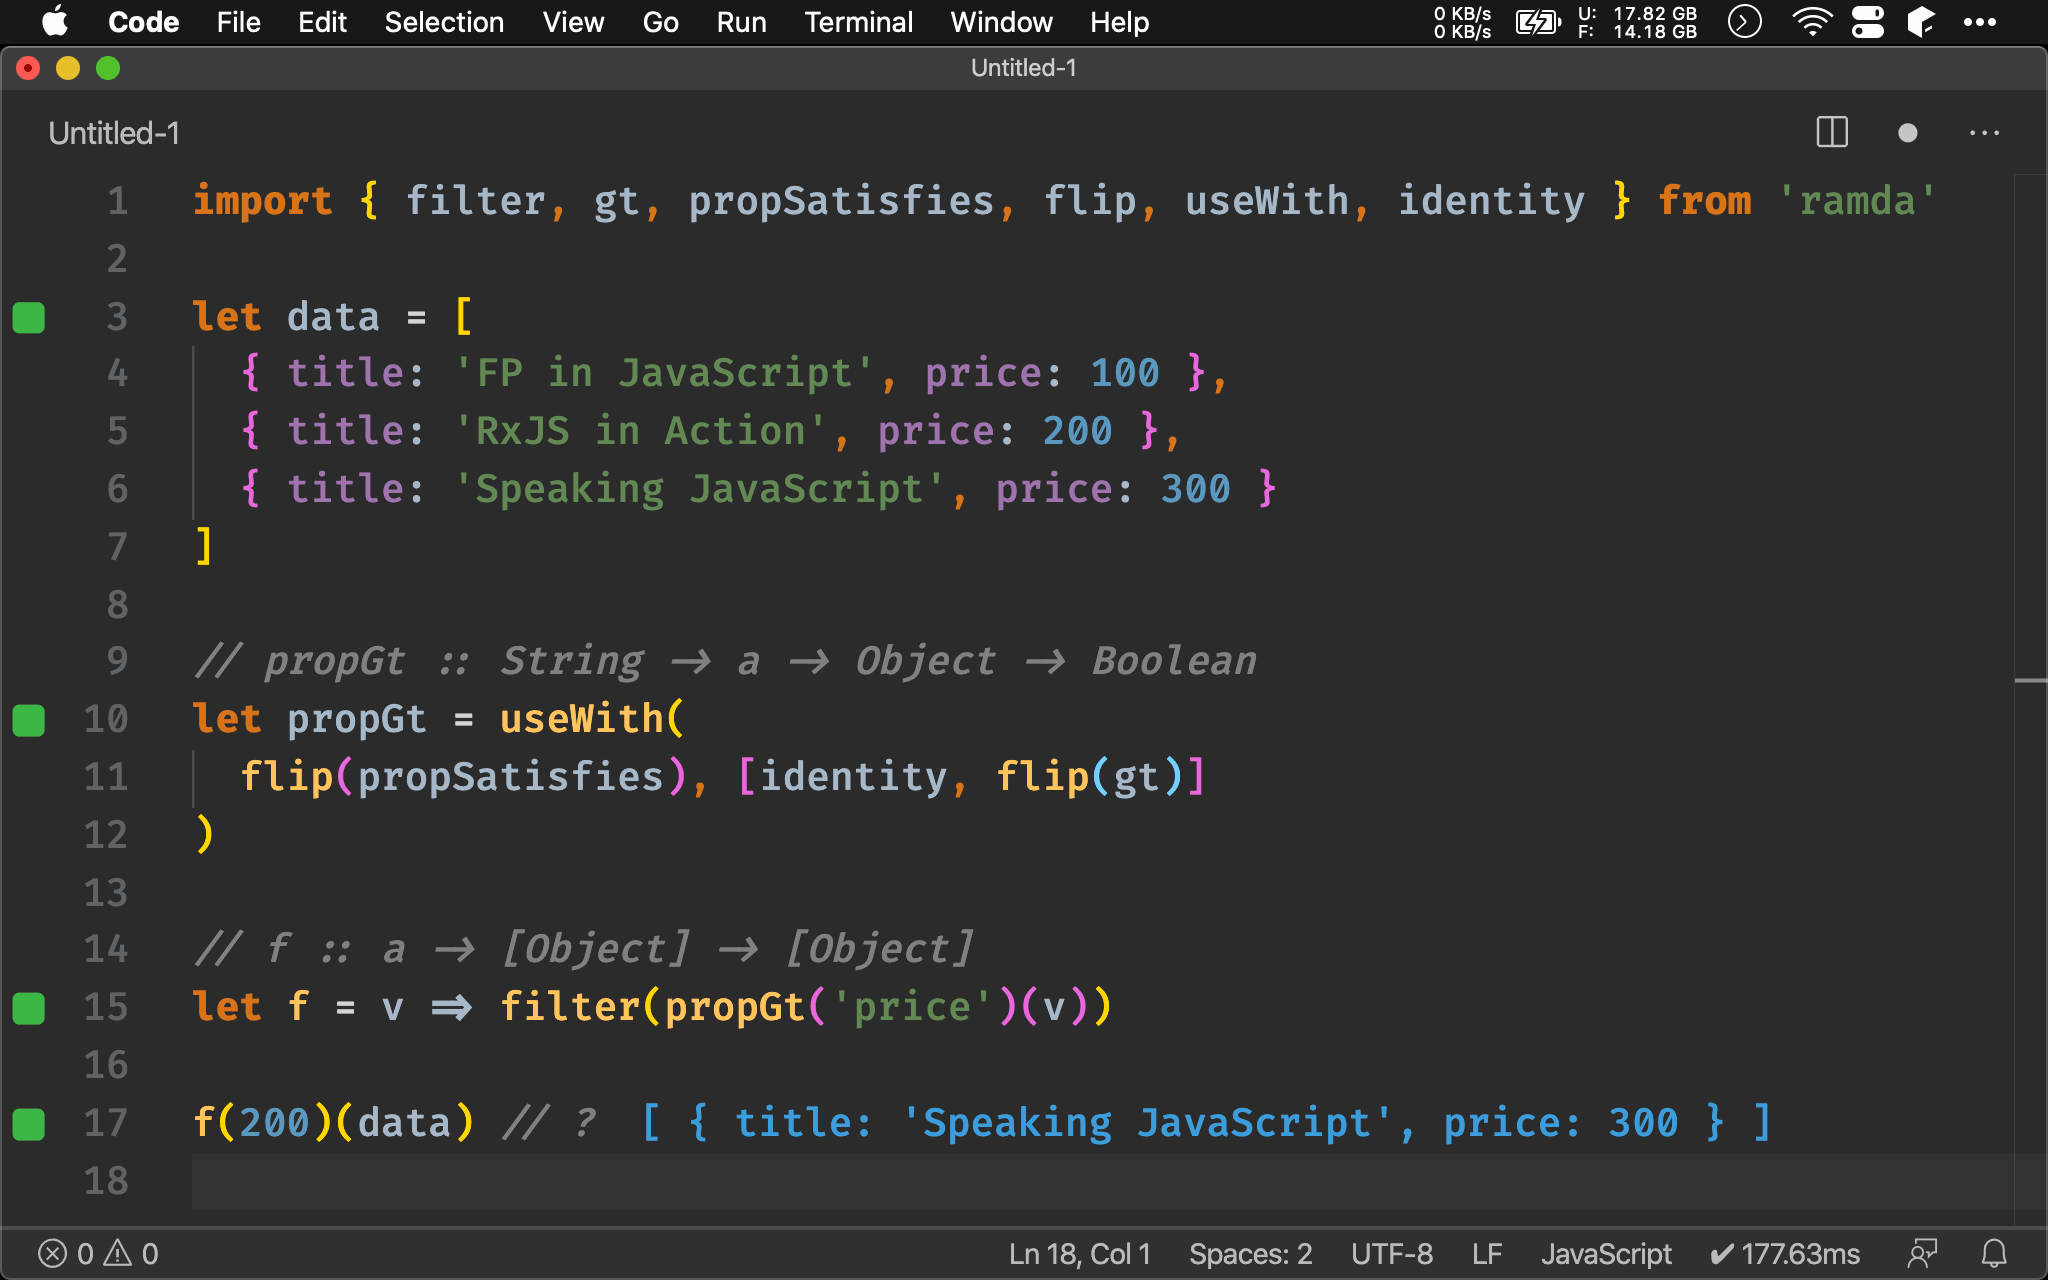Click the Quokka 177.63ms timing status

pyautogui.click(x=1784, y=1254)
